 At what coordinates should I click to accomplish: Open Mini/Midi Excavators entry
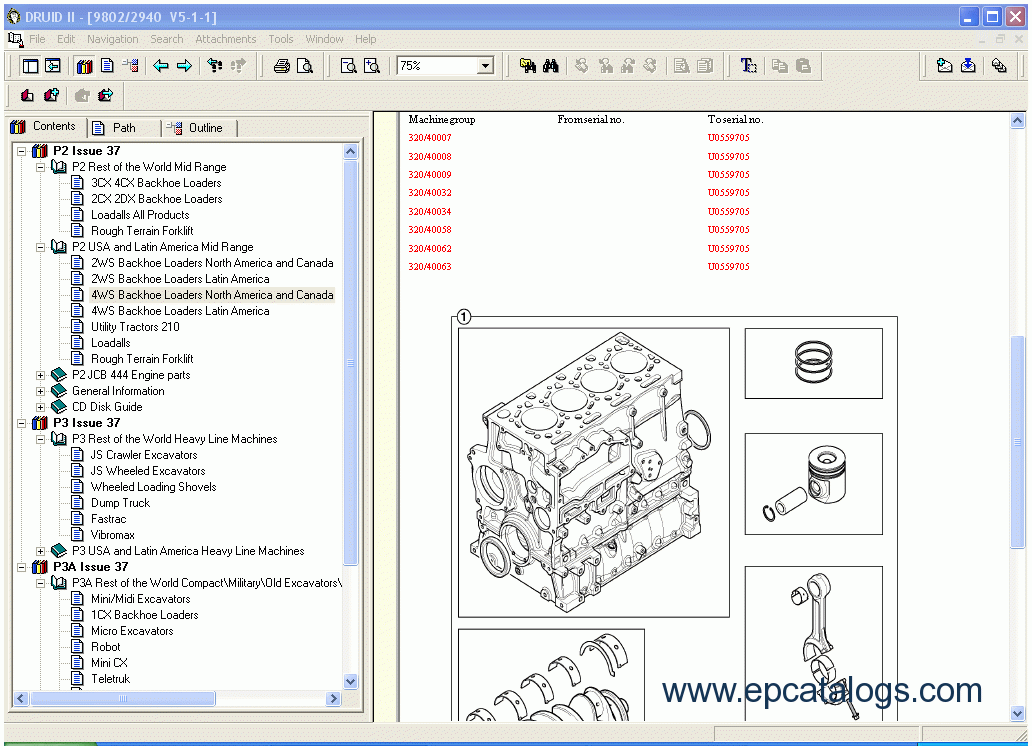[141, 599]
